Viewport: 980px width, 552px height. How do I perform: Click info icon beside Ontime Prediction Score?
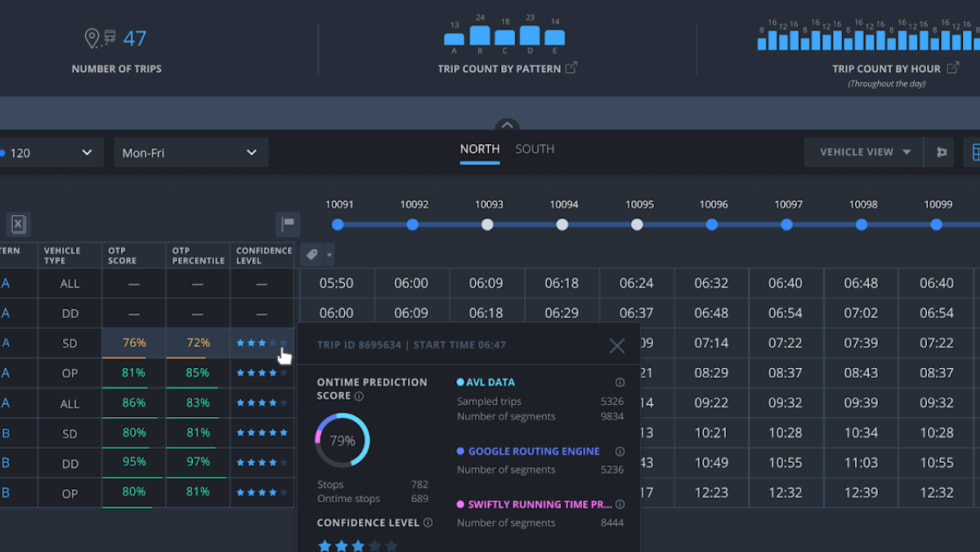(x=359, y=397)
